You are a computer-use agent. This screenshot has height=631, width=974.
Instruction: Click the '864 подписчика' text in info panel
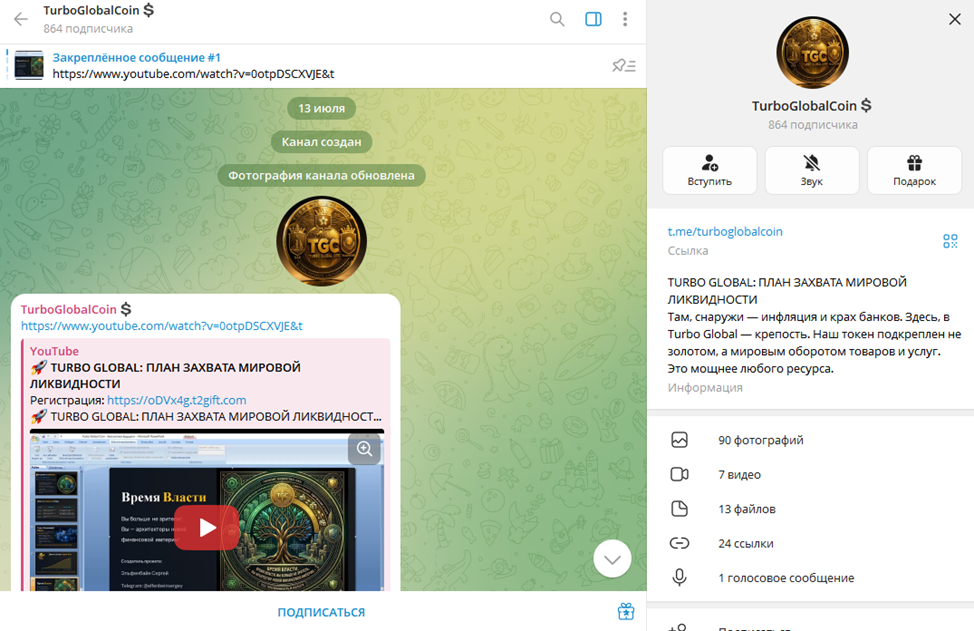coord(812,124)
